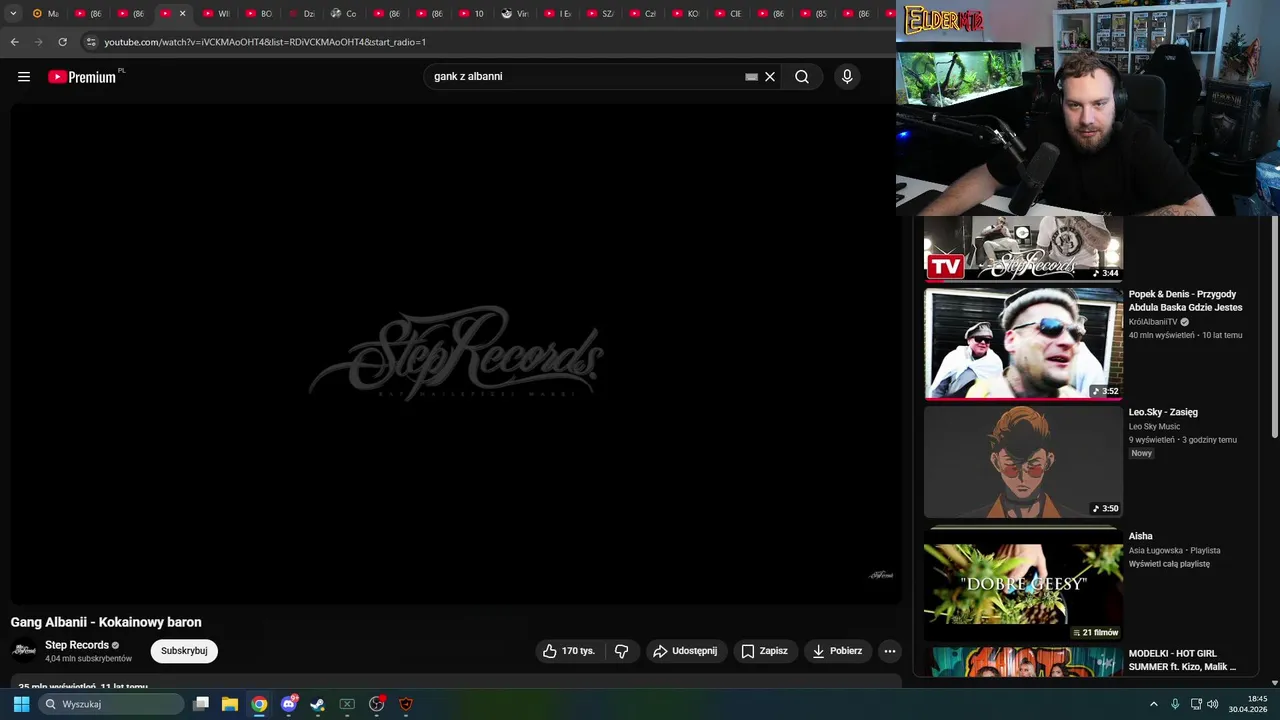
Task: Click the YouTube search field
Action: click(x=585, y=77)
